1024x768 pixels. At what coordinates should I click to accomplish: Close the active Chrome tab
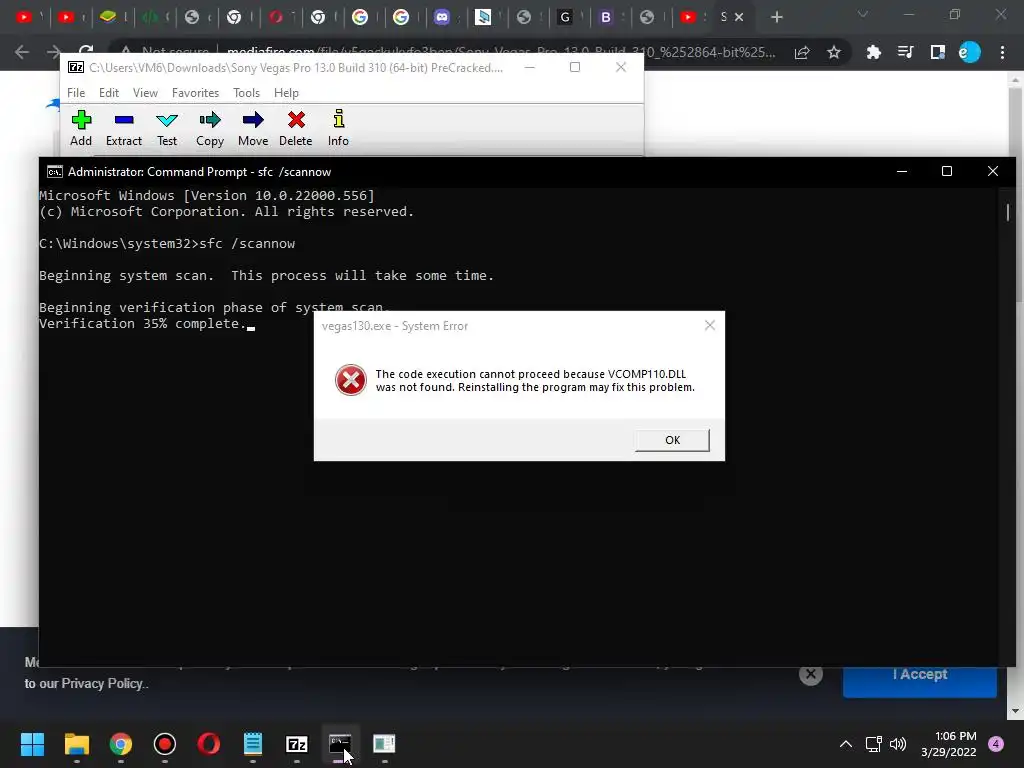click(x=739, y=17)
